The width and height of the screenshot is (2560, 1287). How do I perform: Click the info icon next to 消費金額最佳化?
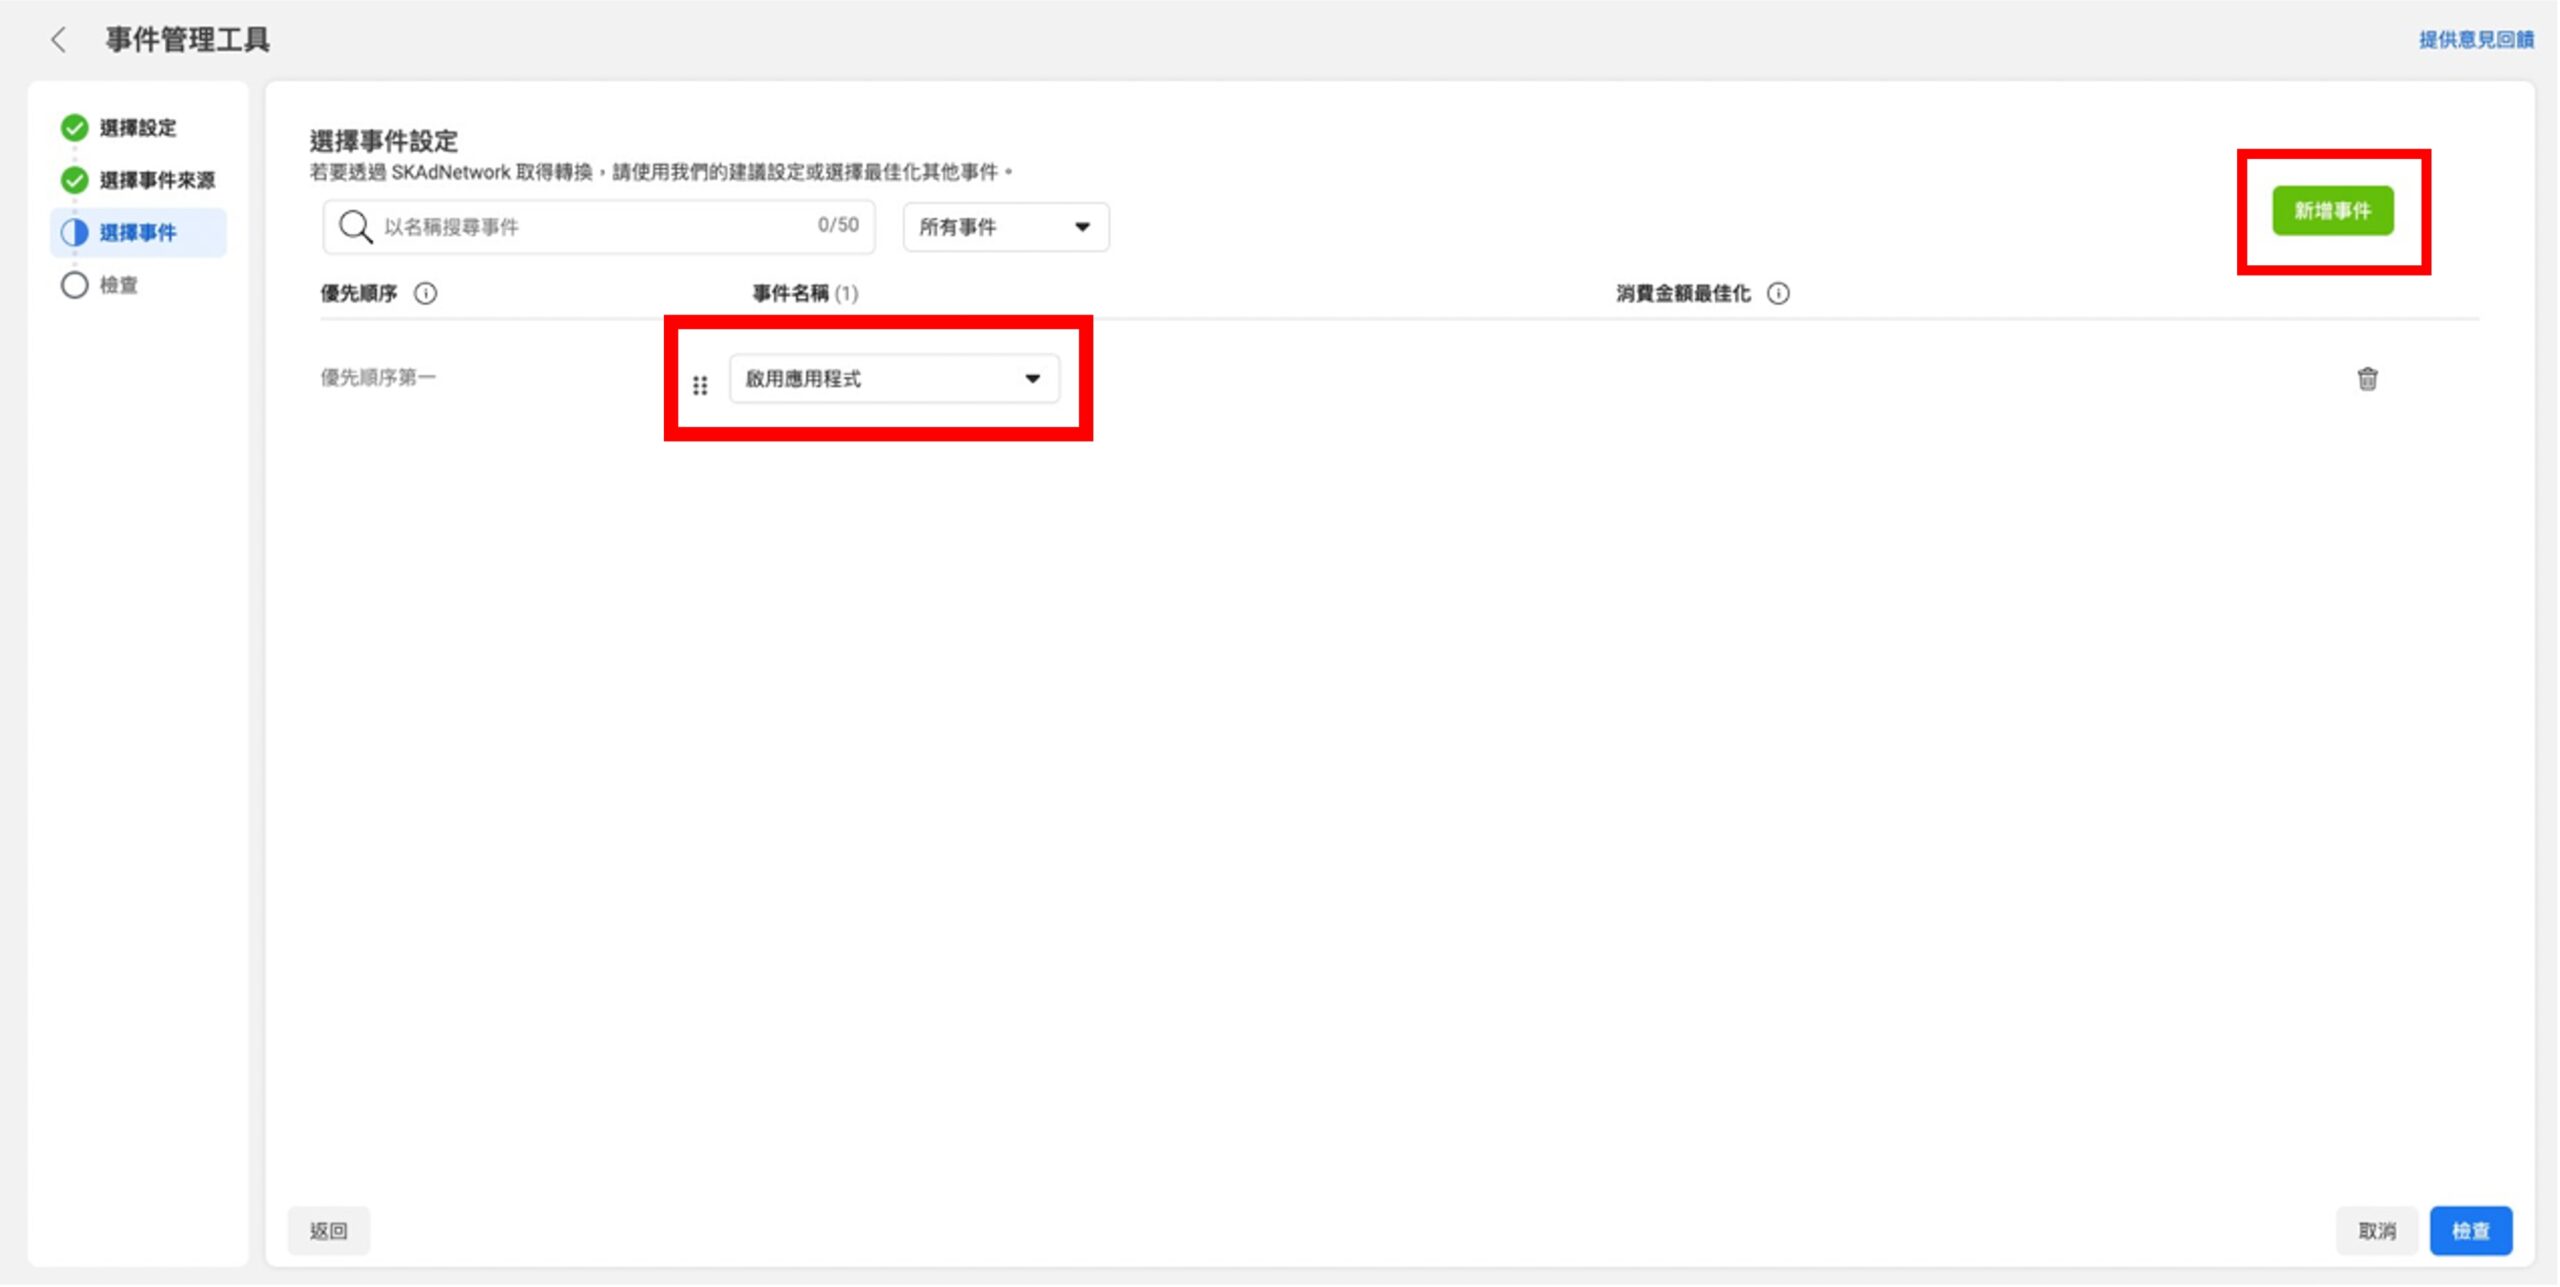pyautogui.click(x=1778, y=294)
